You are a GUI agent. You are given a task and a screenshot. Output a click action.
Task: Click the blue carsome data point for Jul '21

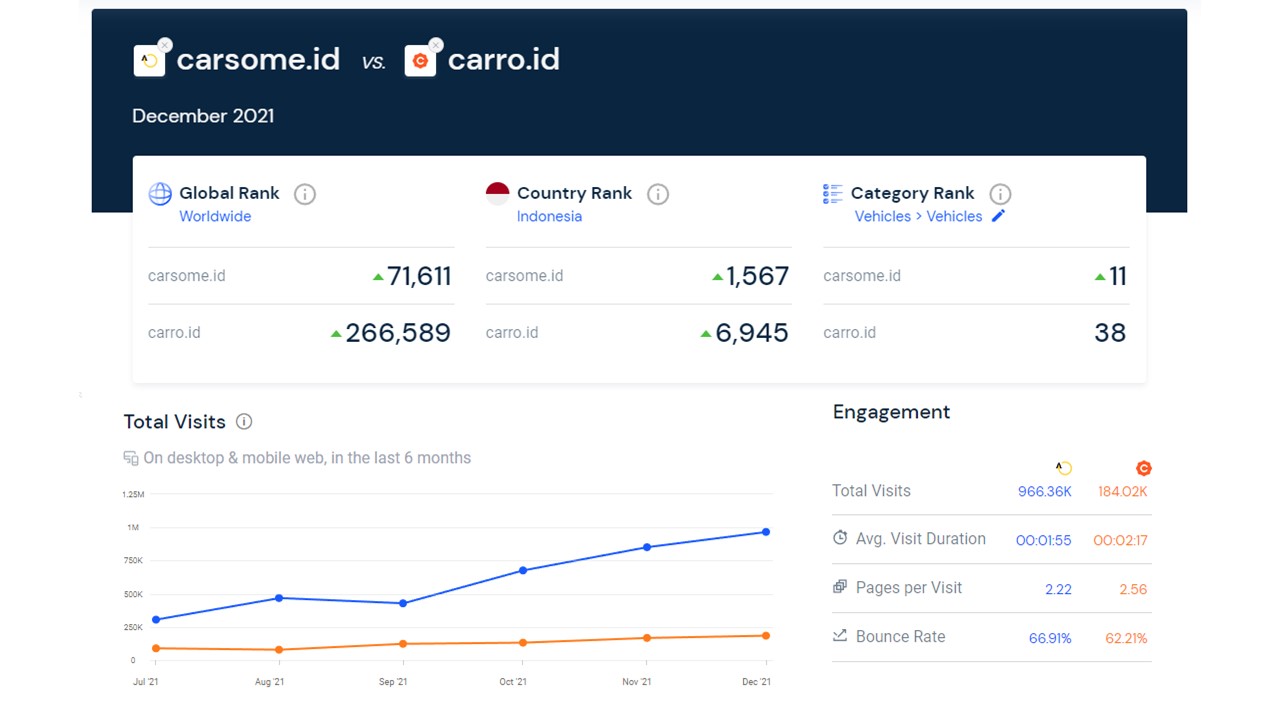[156, 620]
